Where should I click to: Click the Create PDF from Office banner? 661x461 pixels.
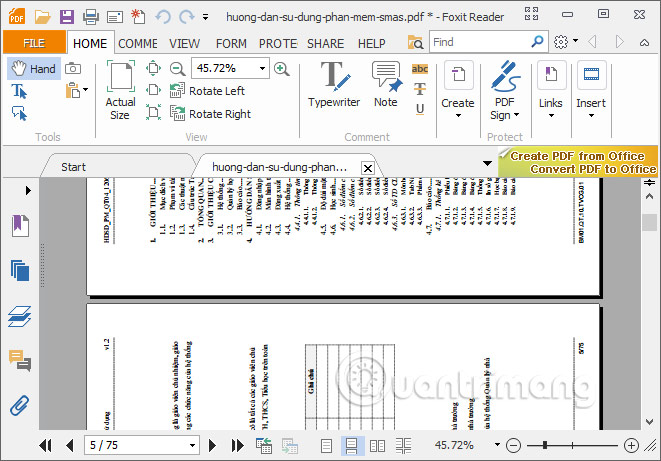pyautogui.click(x=578, y=162)
